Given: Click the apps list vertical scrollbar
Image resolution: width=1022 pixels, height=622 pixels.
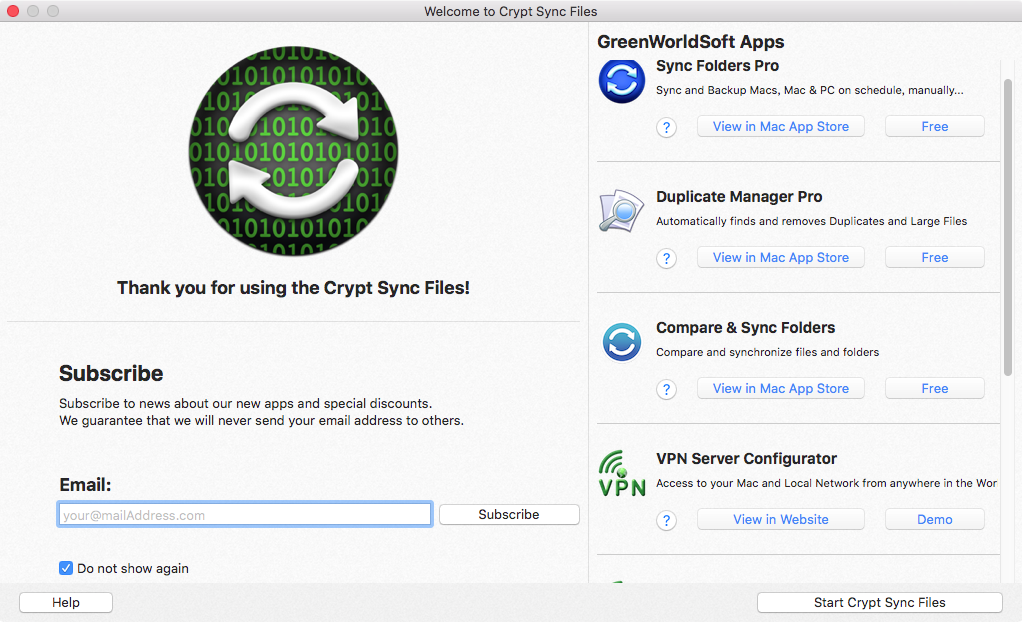Looking at the screenshot, I should click(x=1008, y=226).
